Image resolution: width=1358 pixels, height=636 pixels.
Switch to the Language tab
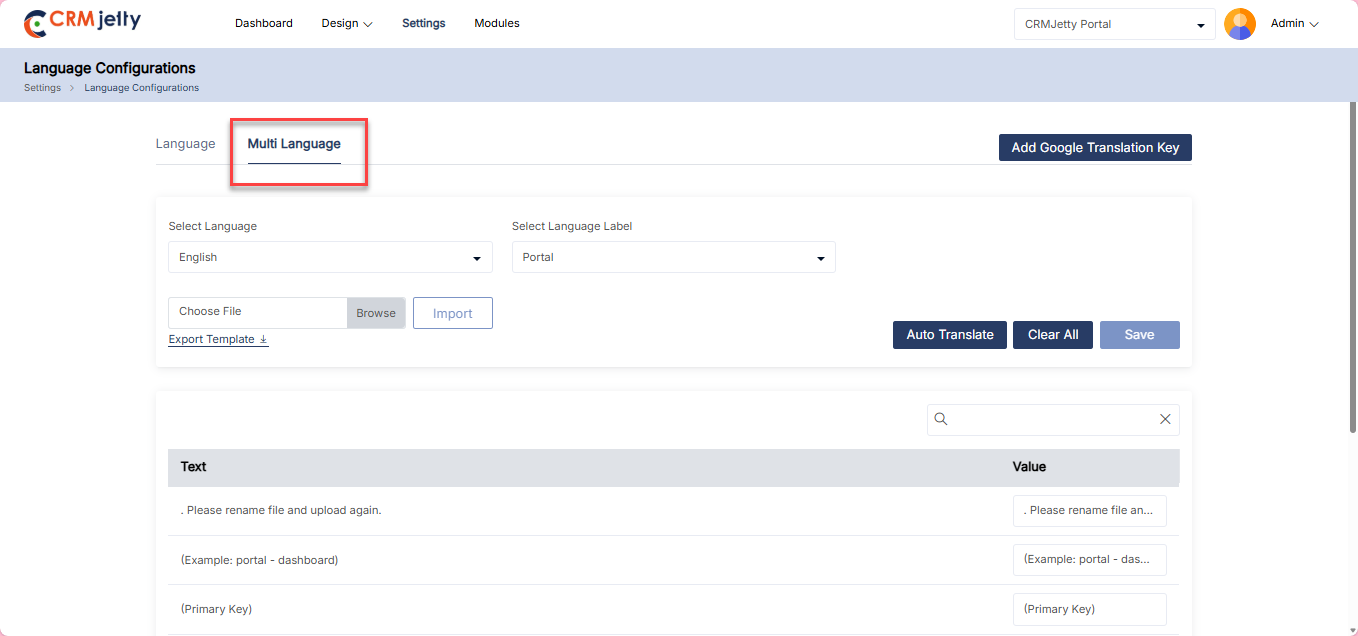[x=185, y=144]
